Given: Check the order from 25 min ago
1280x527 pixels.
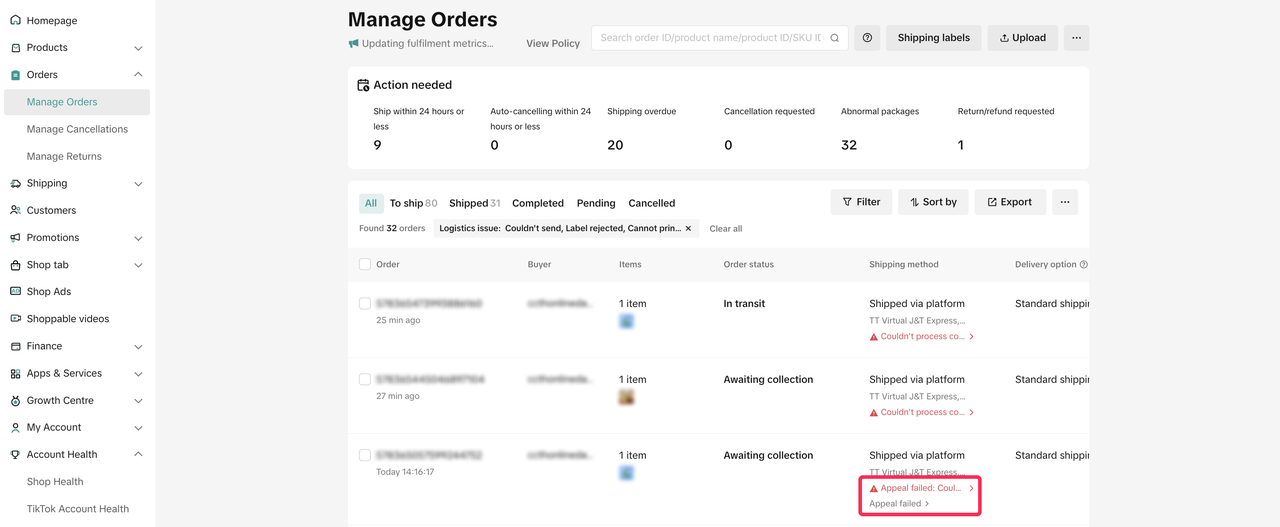Looking at the screenshot, I should (365, 304).
